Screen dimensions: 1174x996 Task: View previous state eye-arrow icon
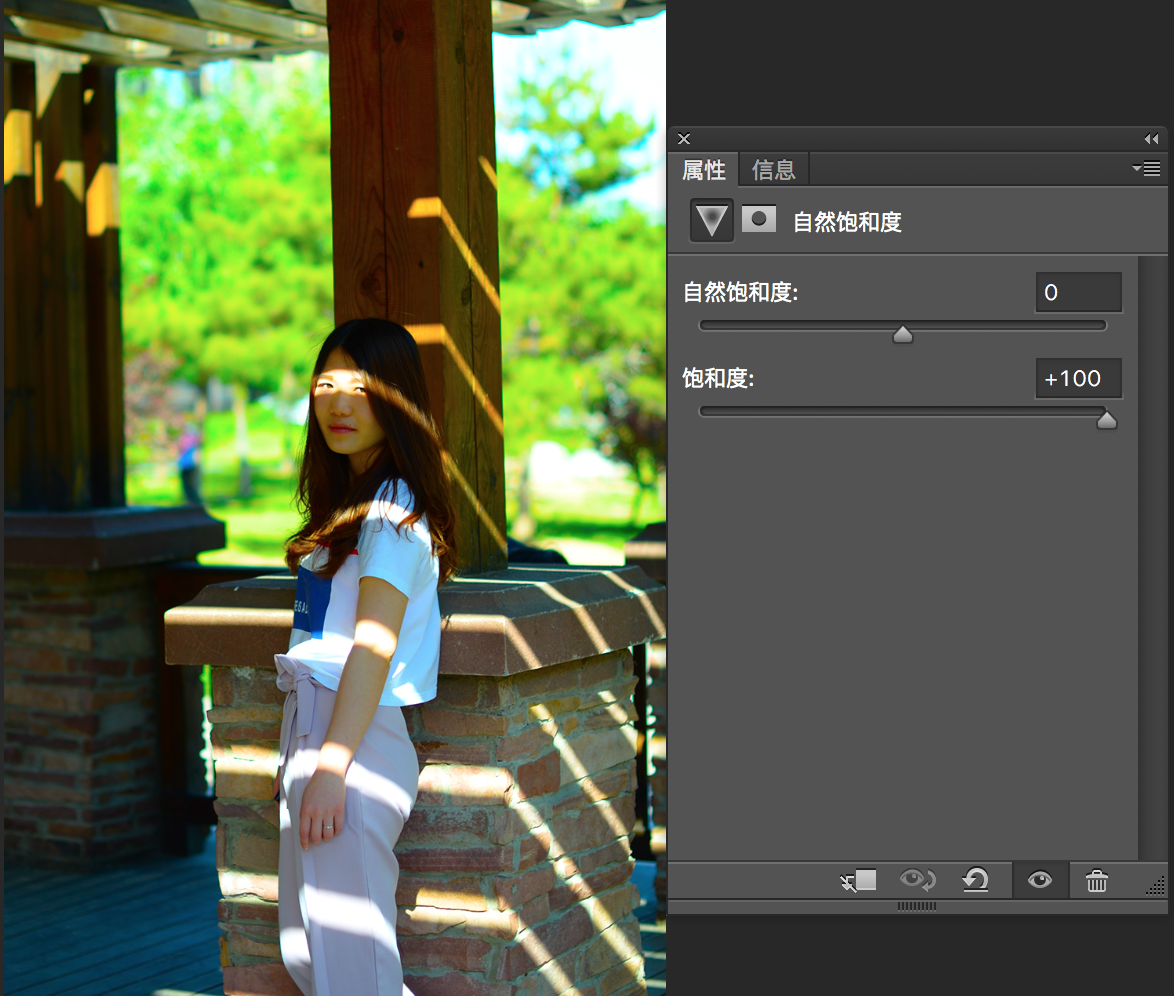[x=917, y=879]
